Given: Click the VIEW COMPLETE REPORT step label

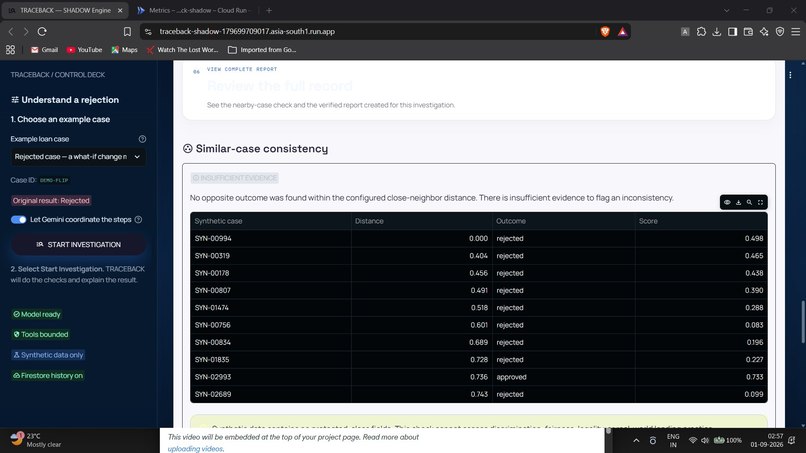Looking at the screenshot, I should pyautogui.click(x=242, y=69).
